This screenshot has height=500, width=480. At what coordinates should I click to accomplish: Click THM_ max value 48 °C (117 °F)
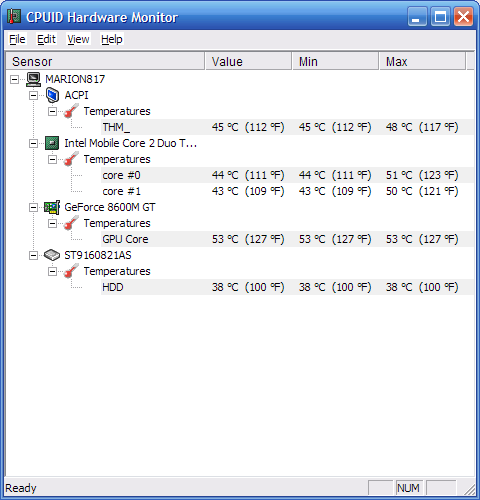[422, 127]
